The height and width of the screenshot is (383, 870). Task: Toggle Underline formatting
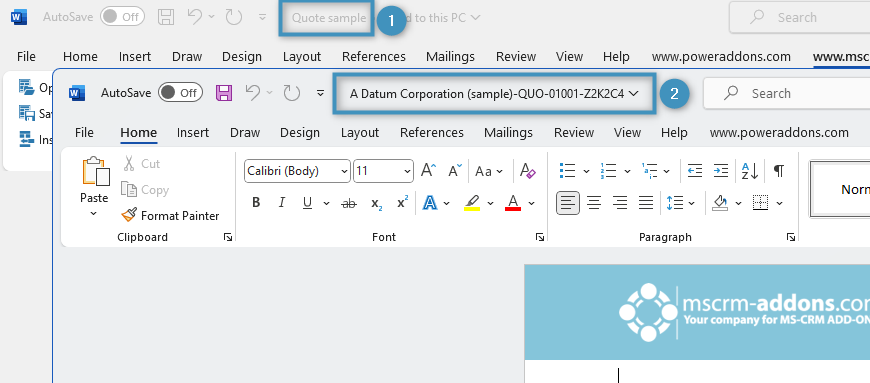307,203
